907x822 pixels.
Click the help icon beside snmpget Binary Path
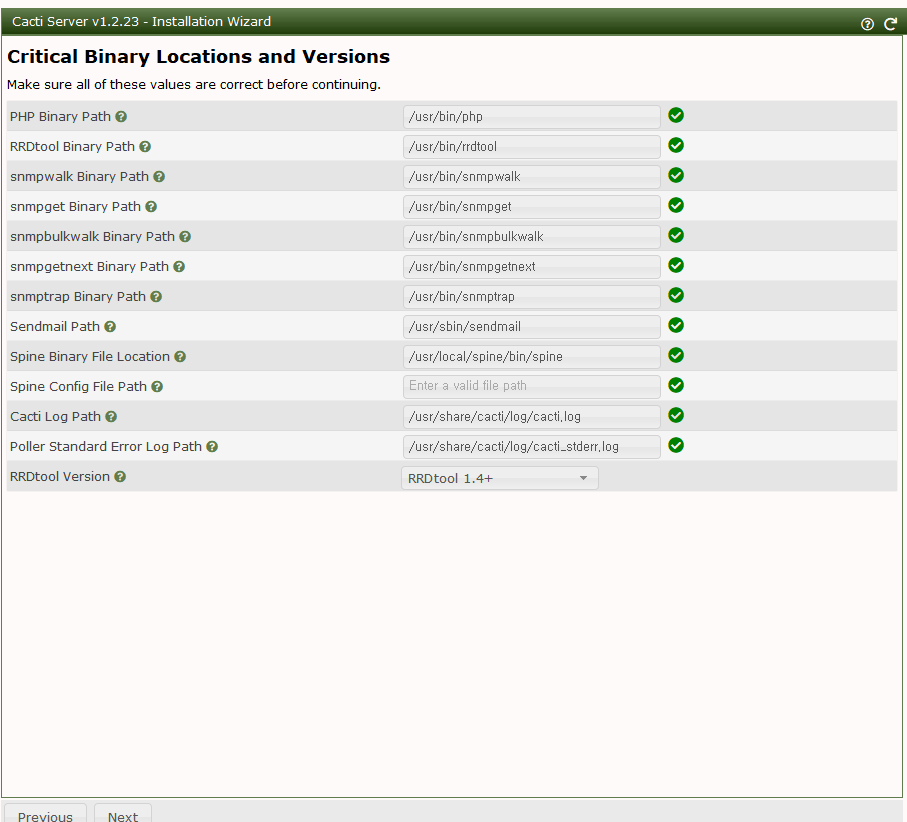(x=151, y=207)
